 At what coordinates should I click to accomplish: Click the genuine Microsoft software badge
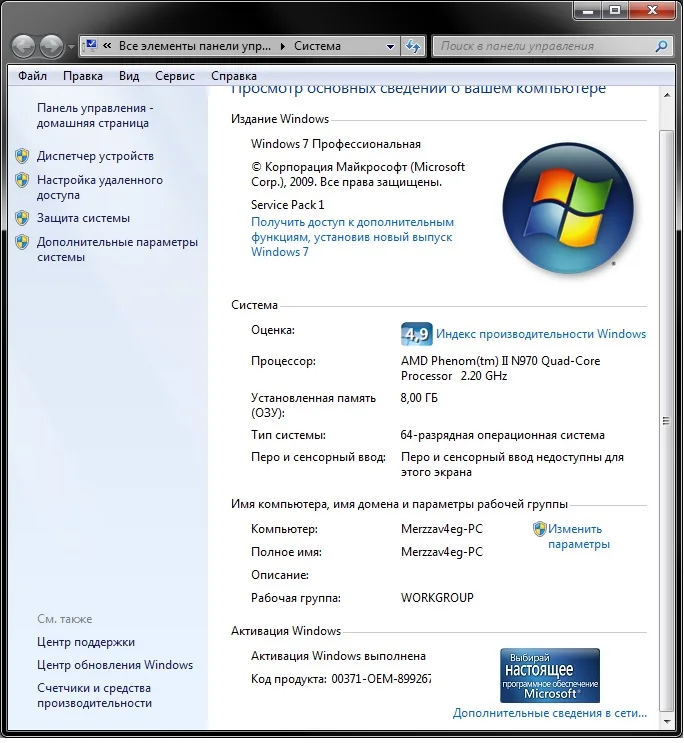click(x=550, y=676)
